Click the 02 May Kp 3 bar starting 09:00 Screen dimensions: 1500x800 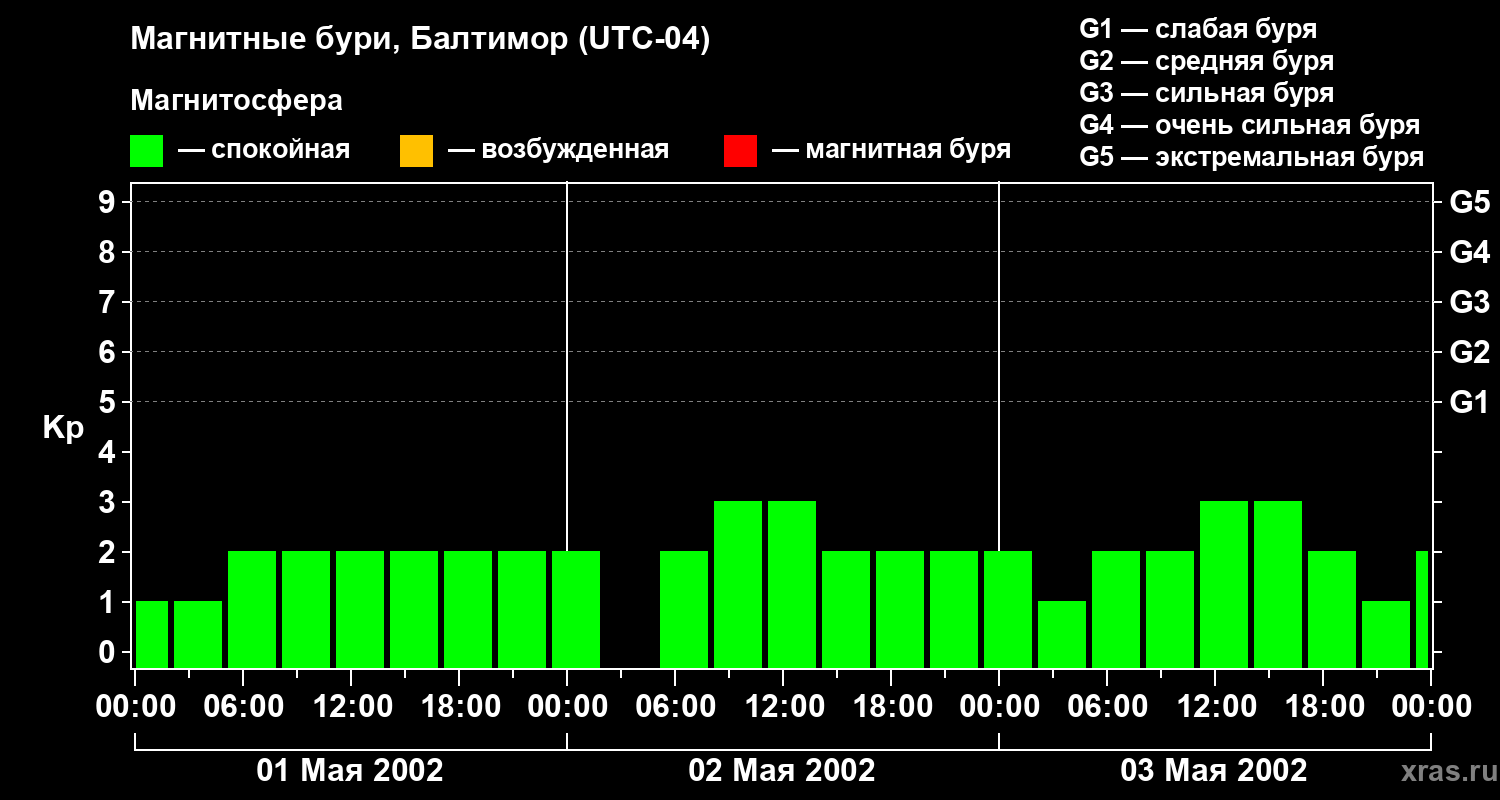tap(738, 584)
